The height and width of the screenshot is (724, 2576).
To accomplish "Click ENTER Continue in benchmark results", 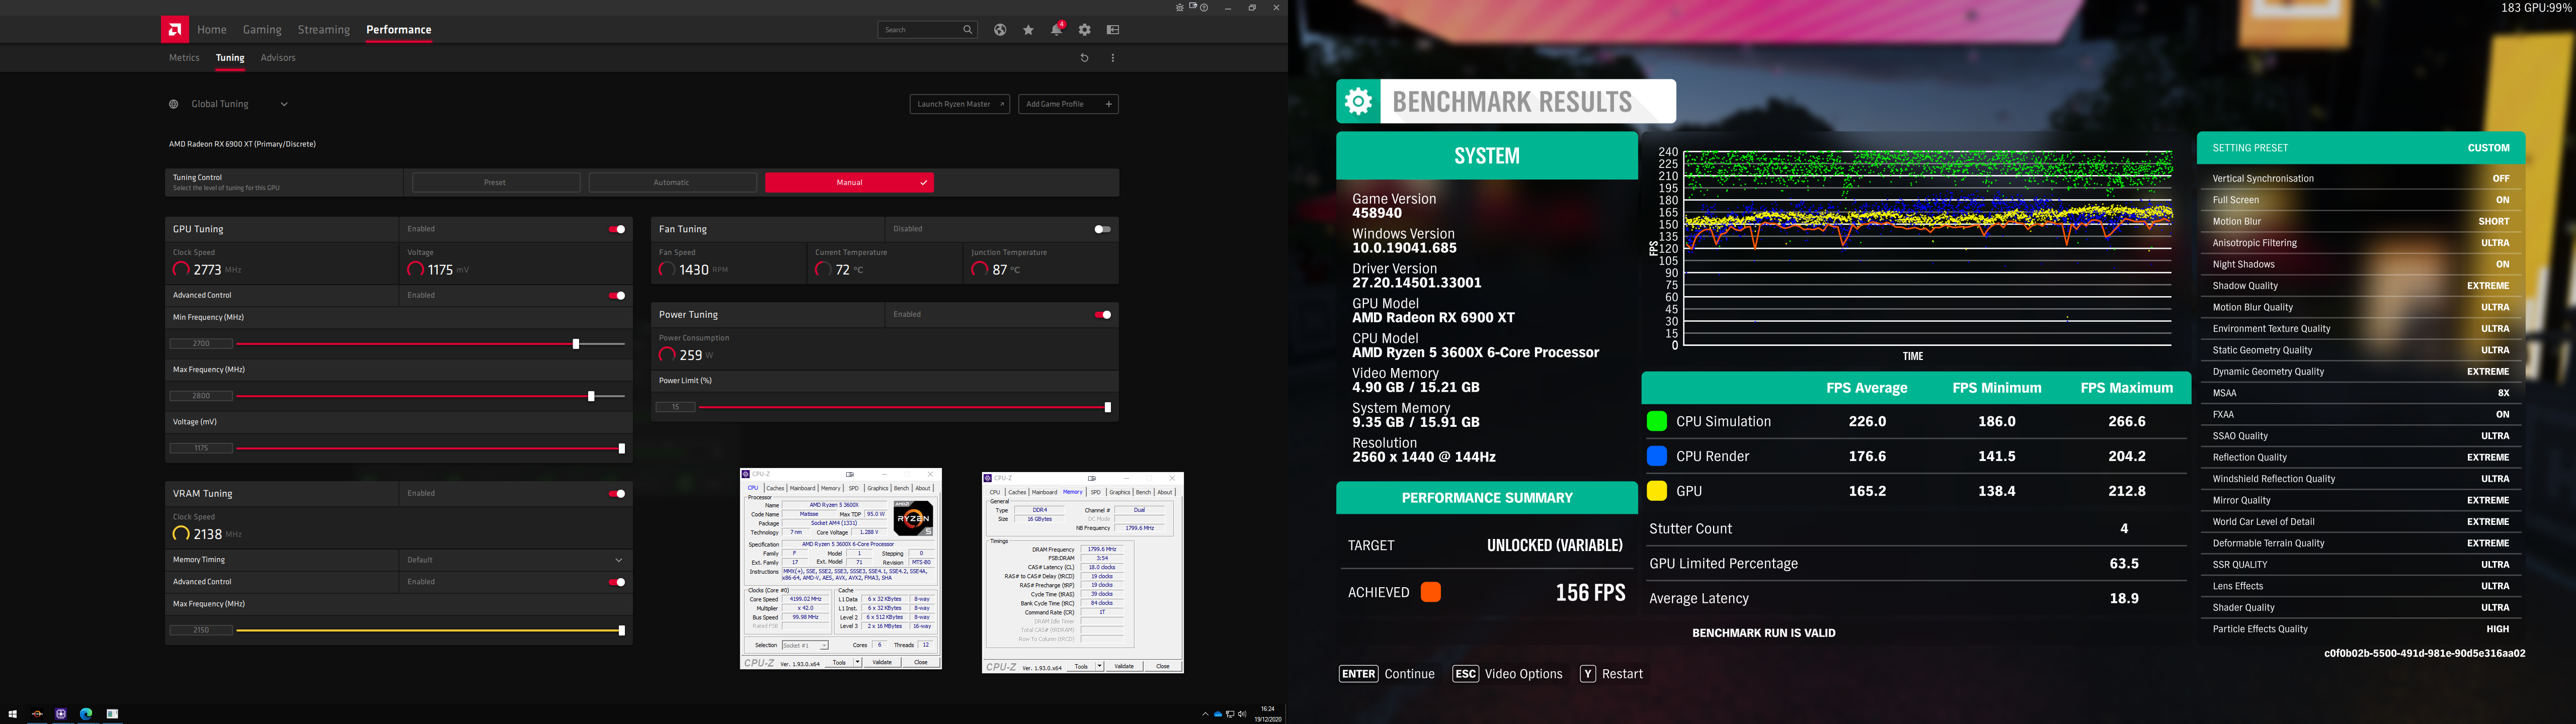I will click(x=1387, y=674).
